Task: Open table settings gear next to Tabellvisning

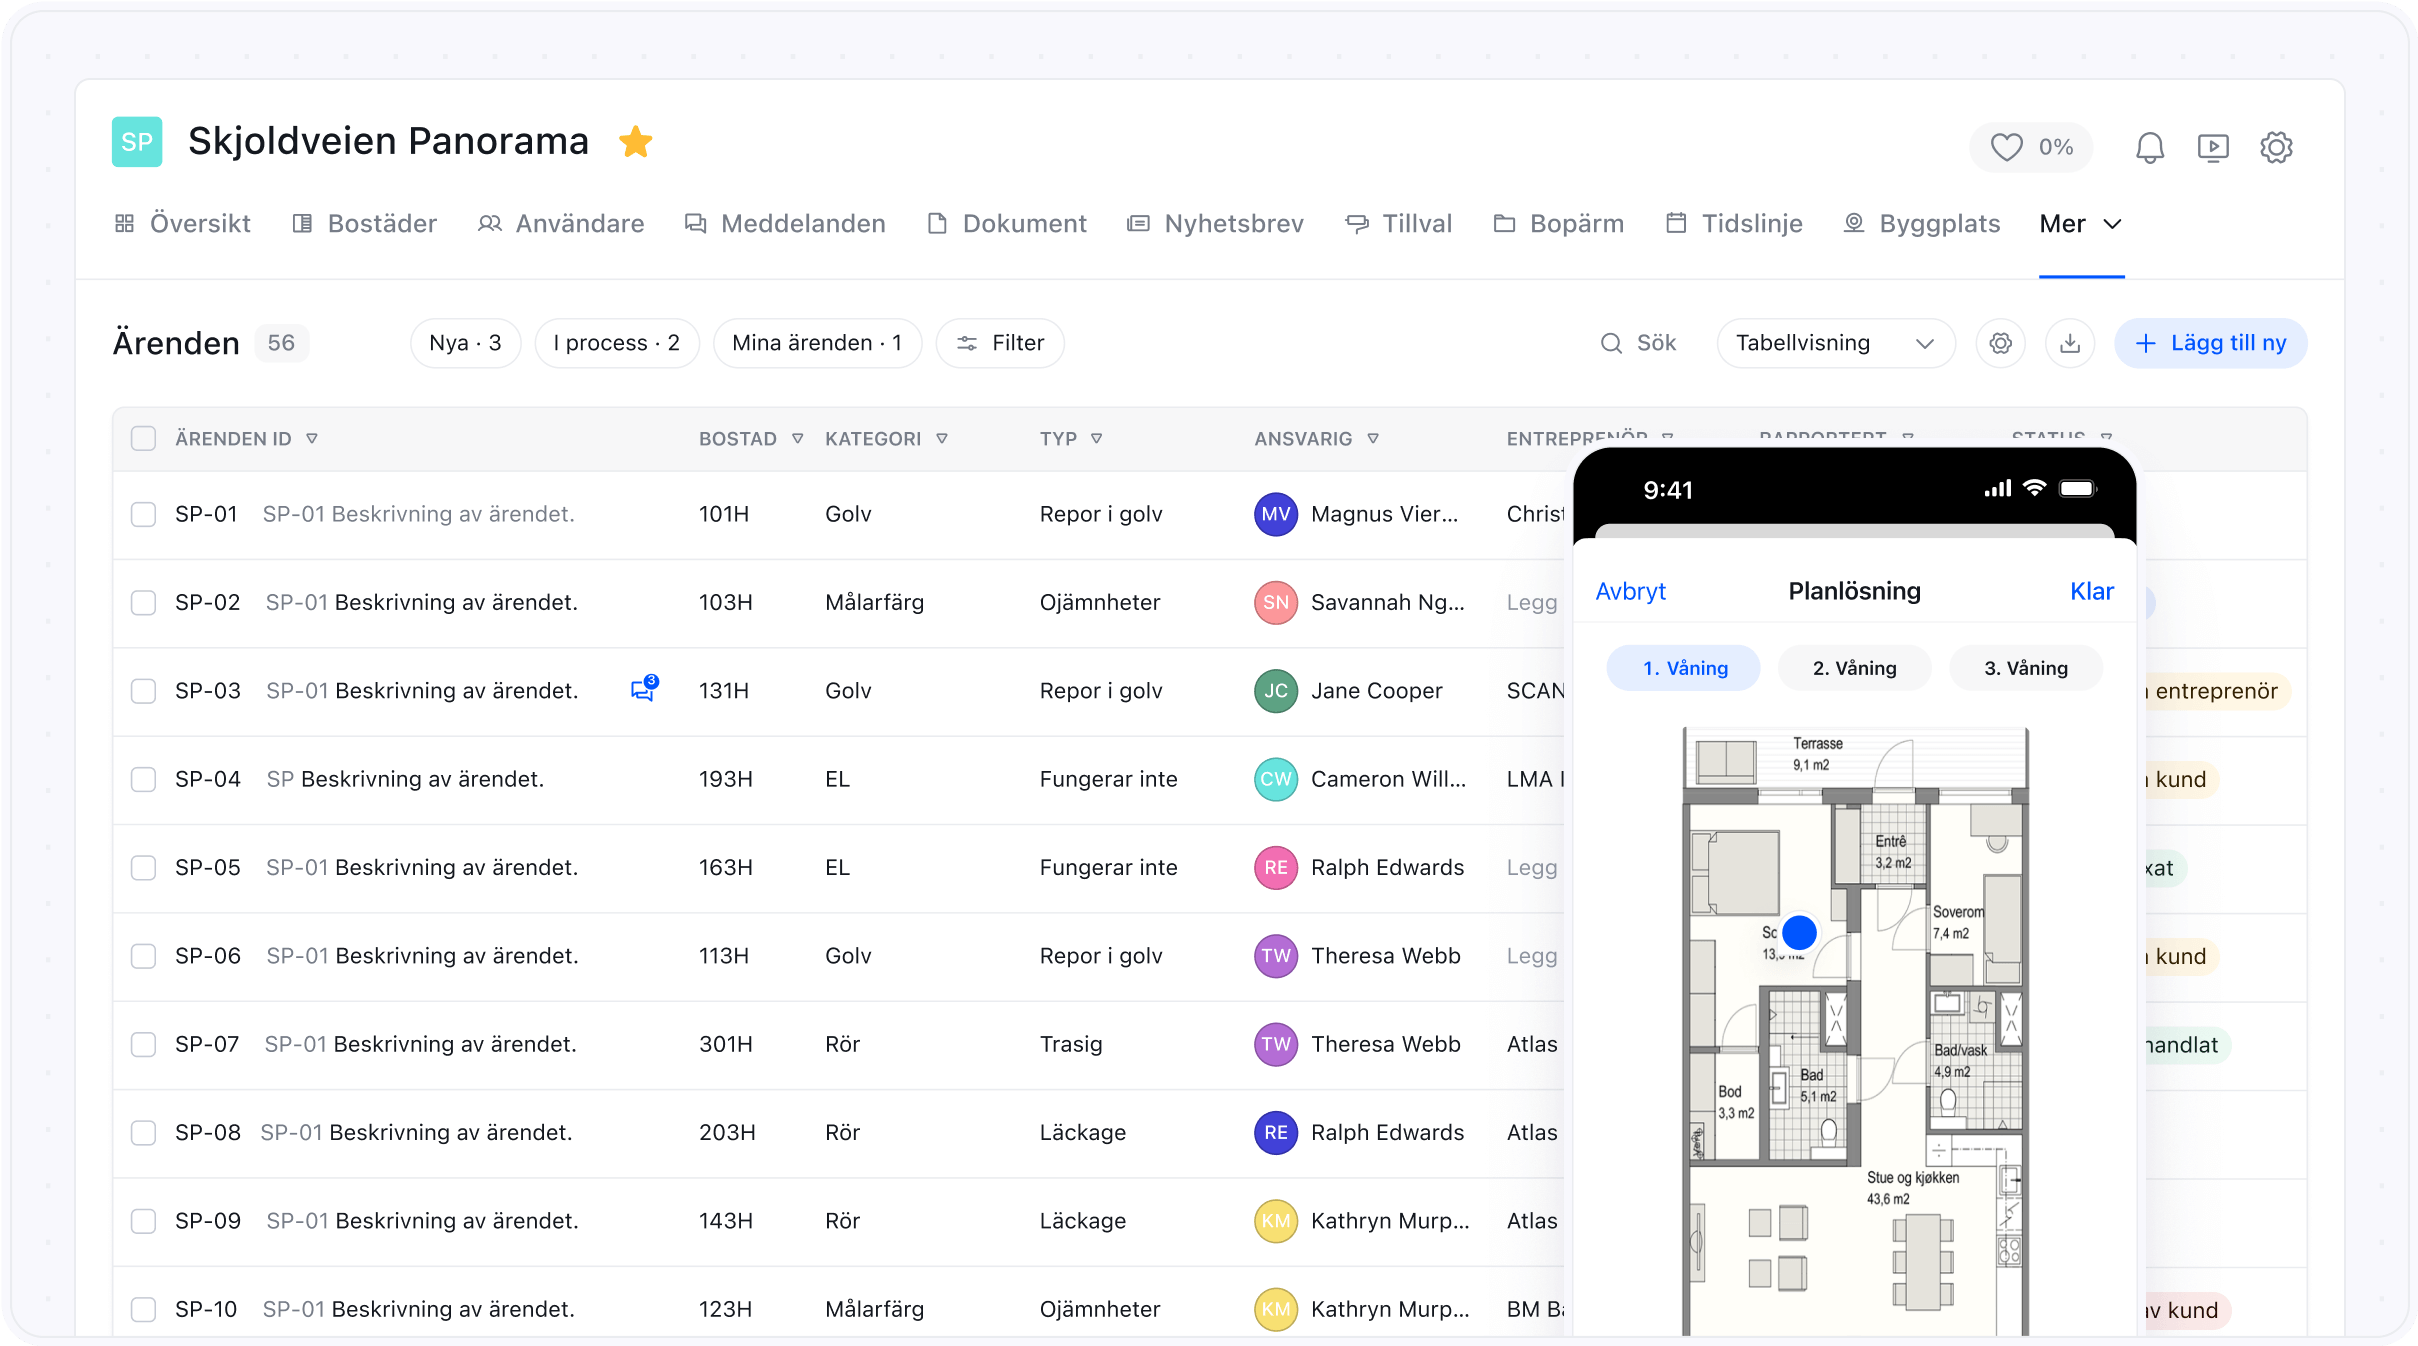Action: coord(2000,344)
